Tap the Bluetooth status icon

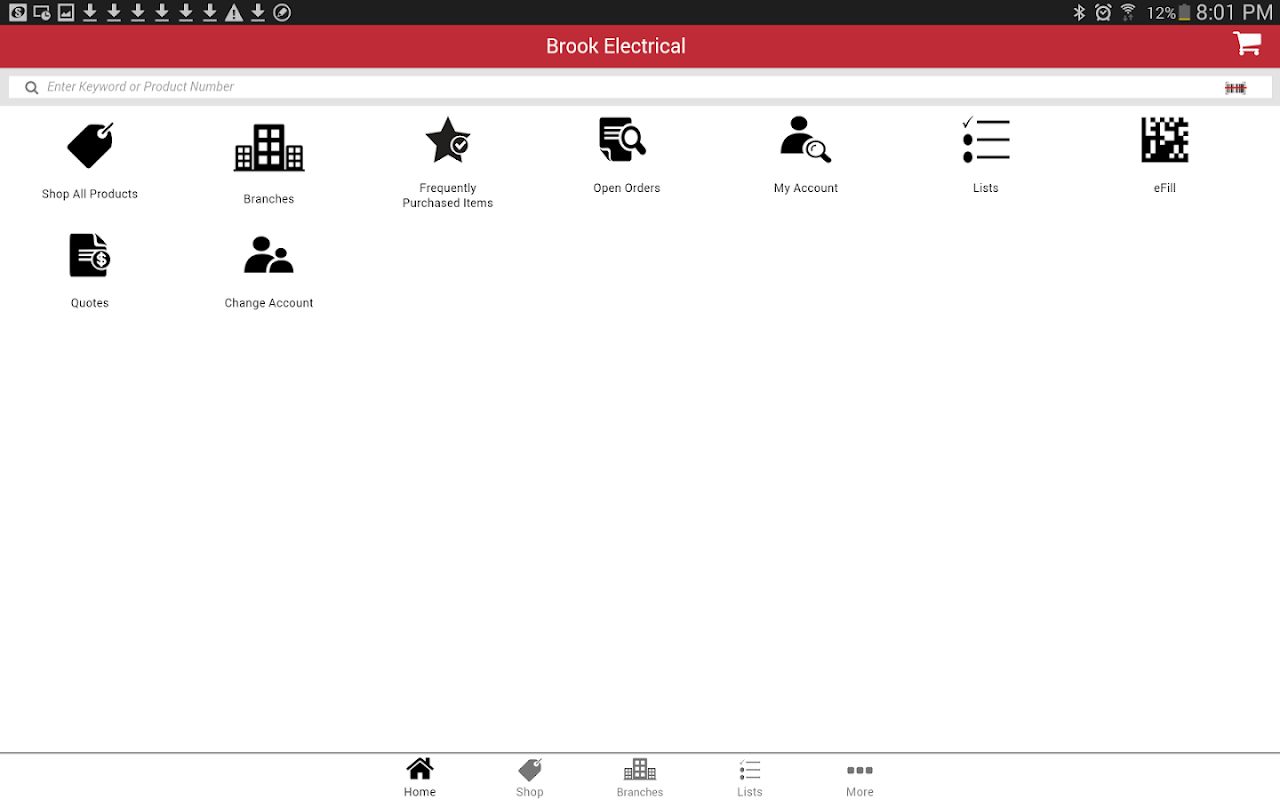pyautogui.click(x=1079, y=12)
